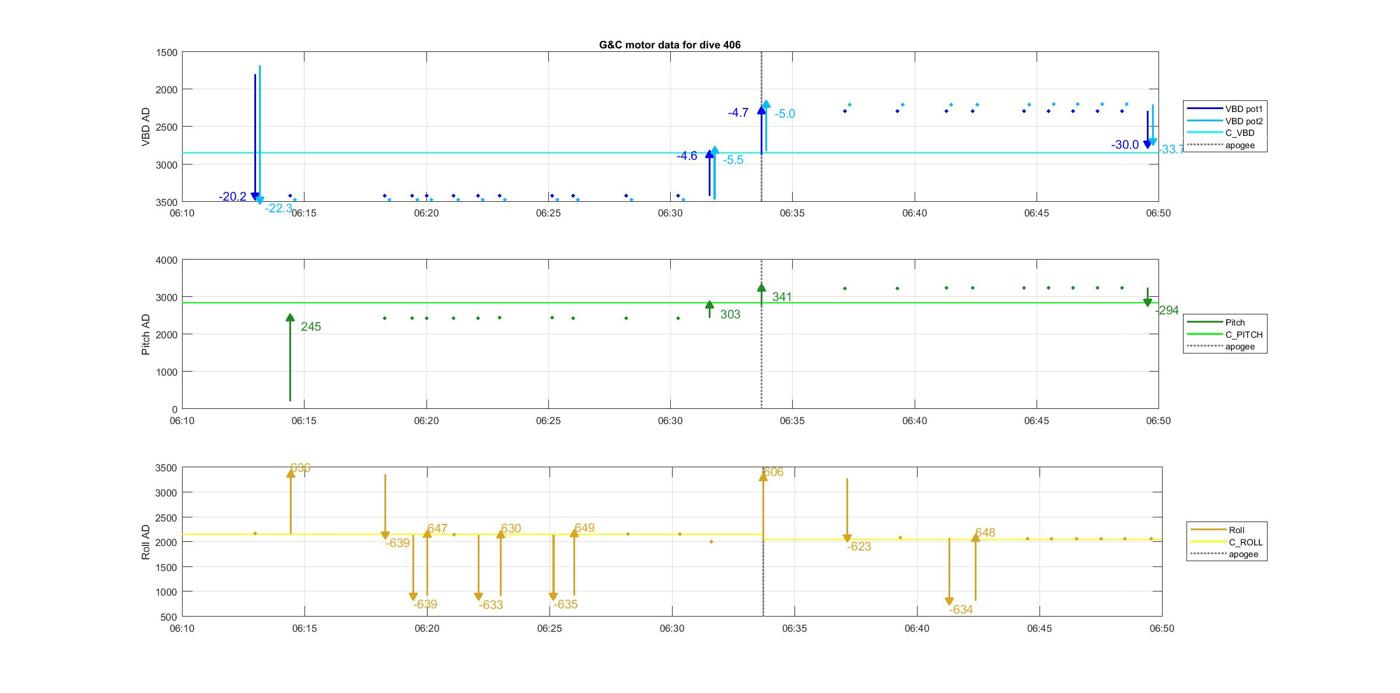This screenshot has height=693, width=1400.
Task: Click the 'Pitch AD' y-axis label
Action: (x=146, y=335)
